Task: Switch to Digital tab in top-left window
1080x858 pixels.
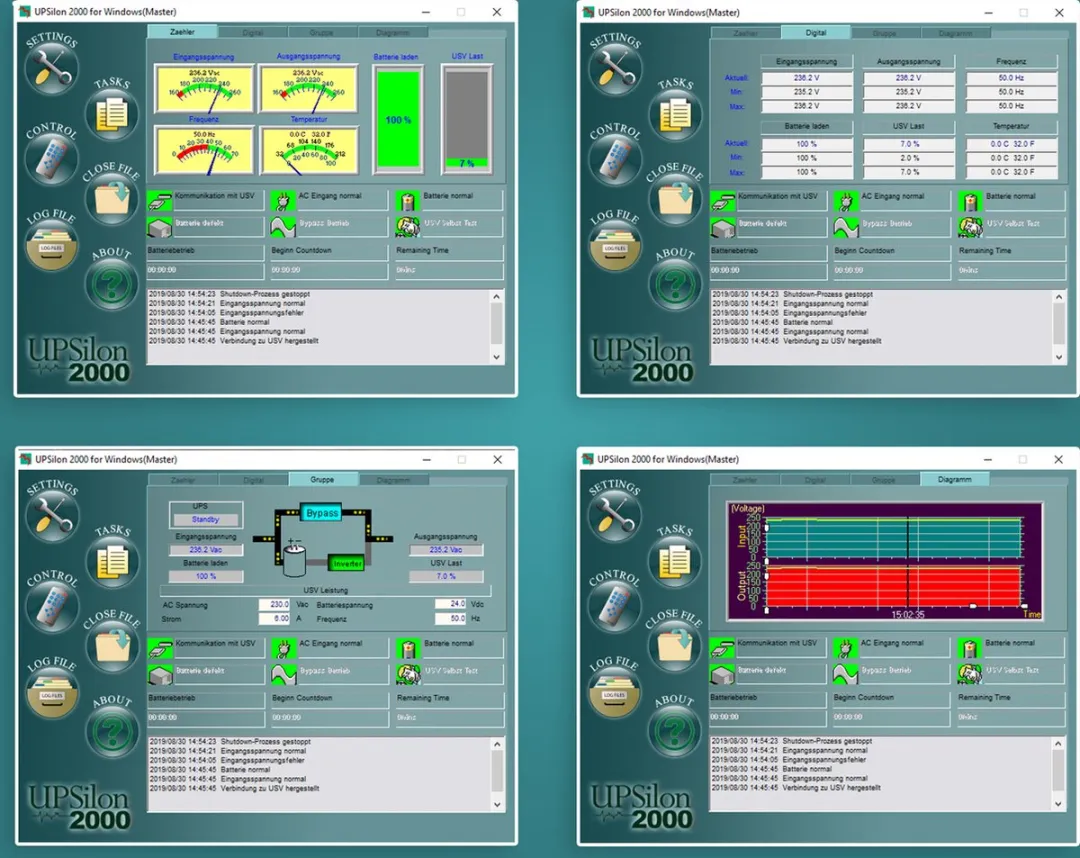Action: 253,32
